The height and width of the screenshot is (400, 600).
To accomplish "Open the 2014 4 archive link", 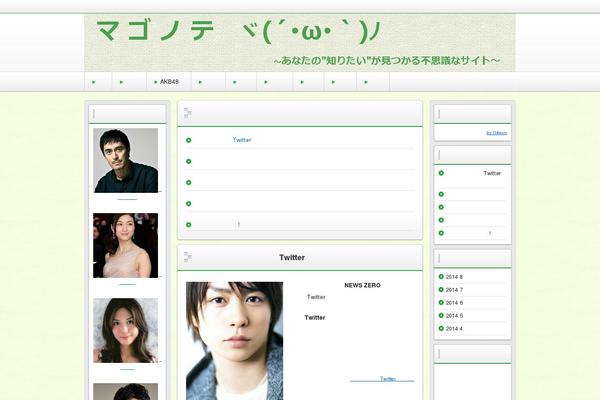I will click(x=454, y=329).
